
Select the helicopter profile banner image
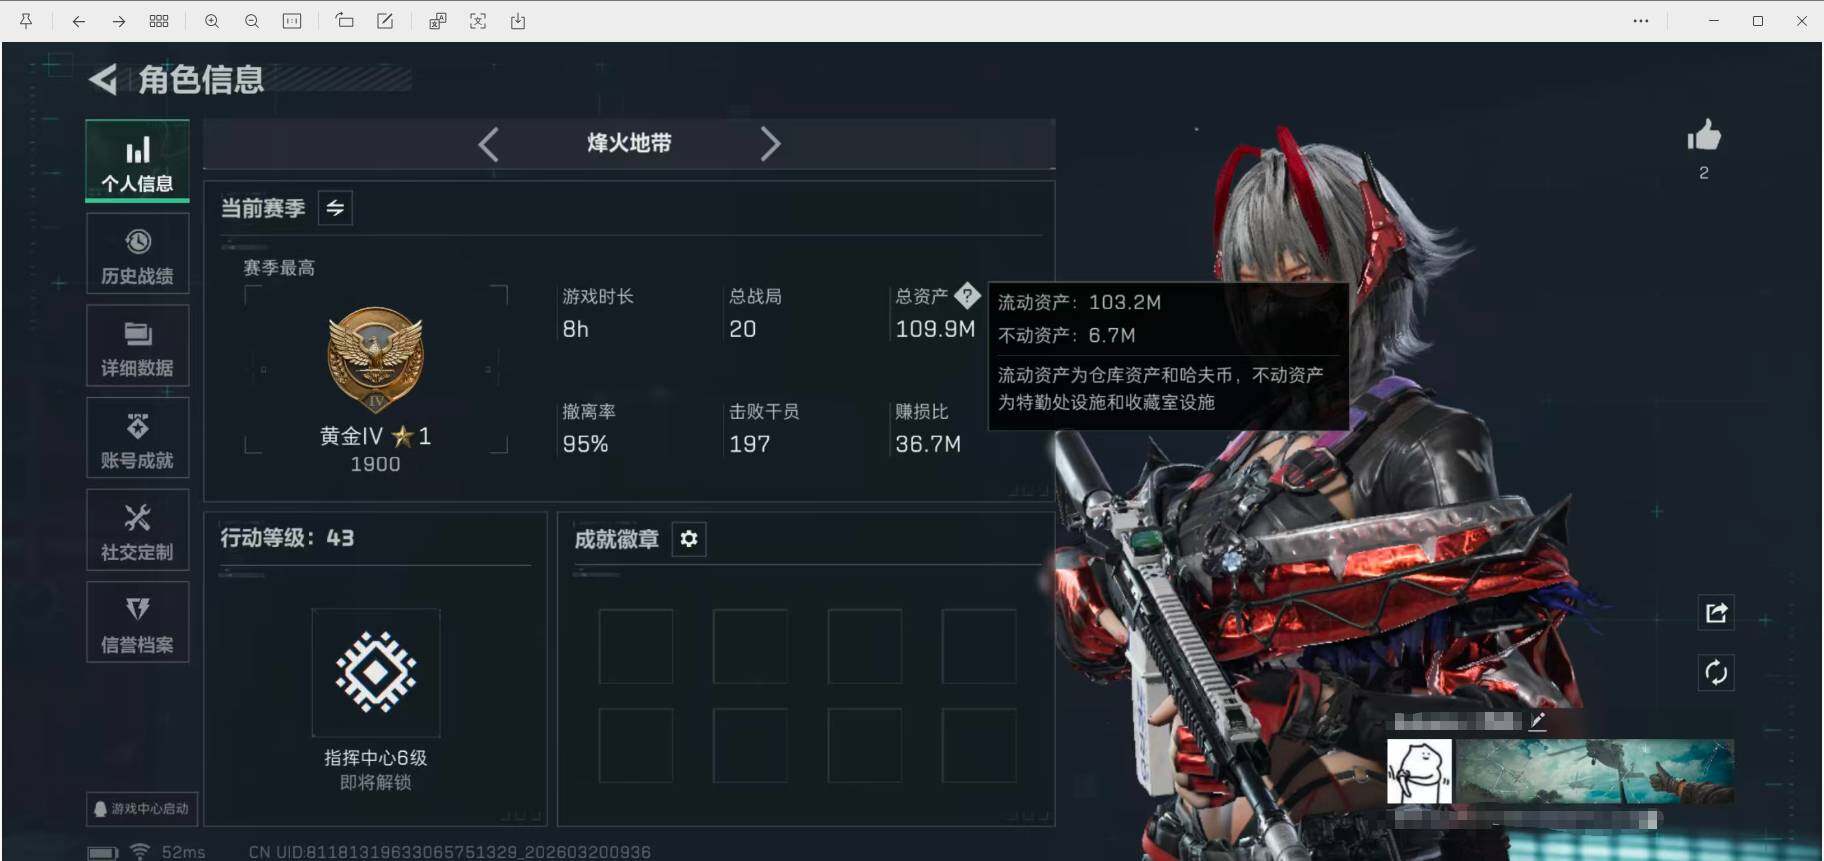[1594, 771]
